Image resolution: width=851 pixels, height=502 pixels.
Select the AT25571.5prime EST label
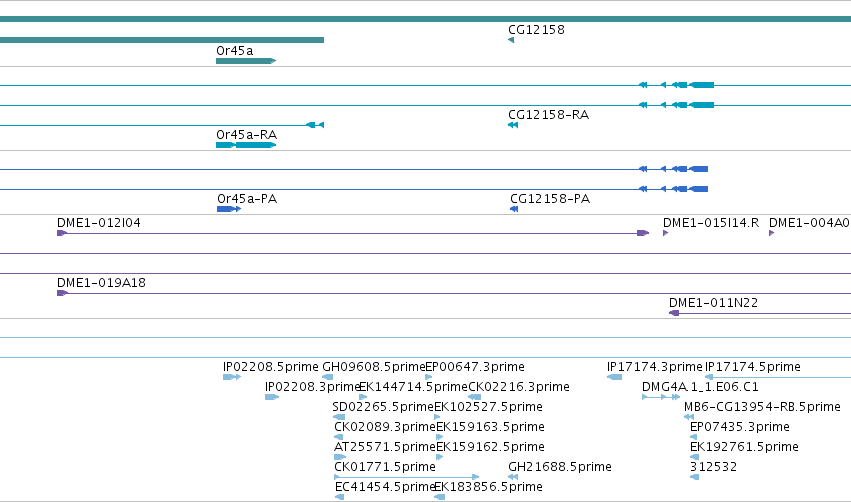(x=385, y=447)
